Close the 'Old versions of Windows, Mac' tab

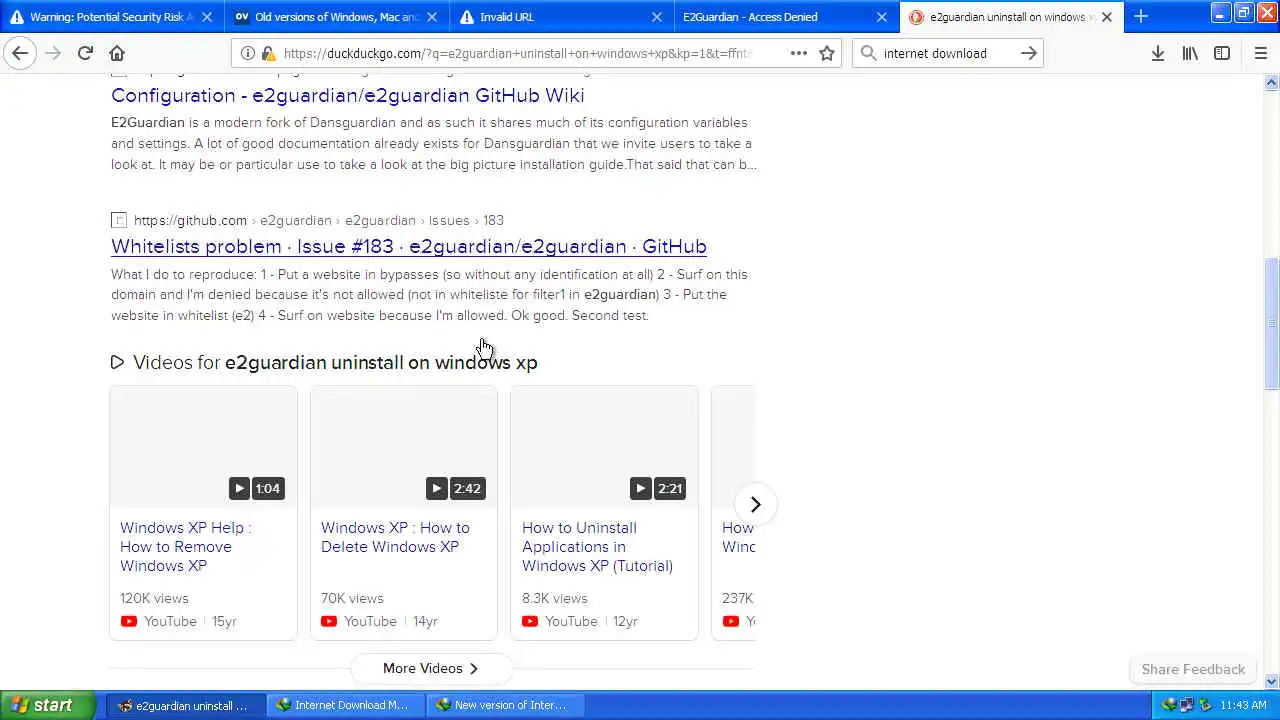coord(432,17)
